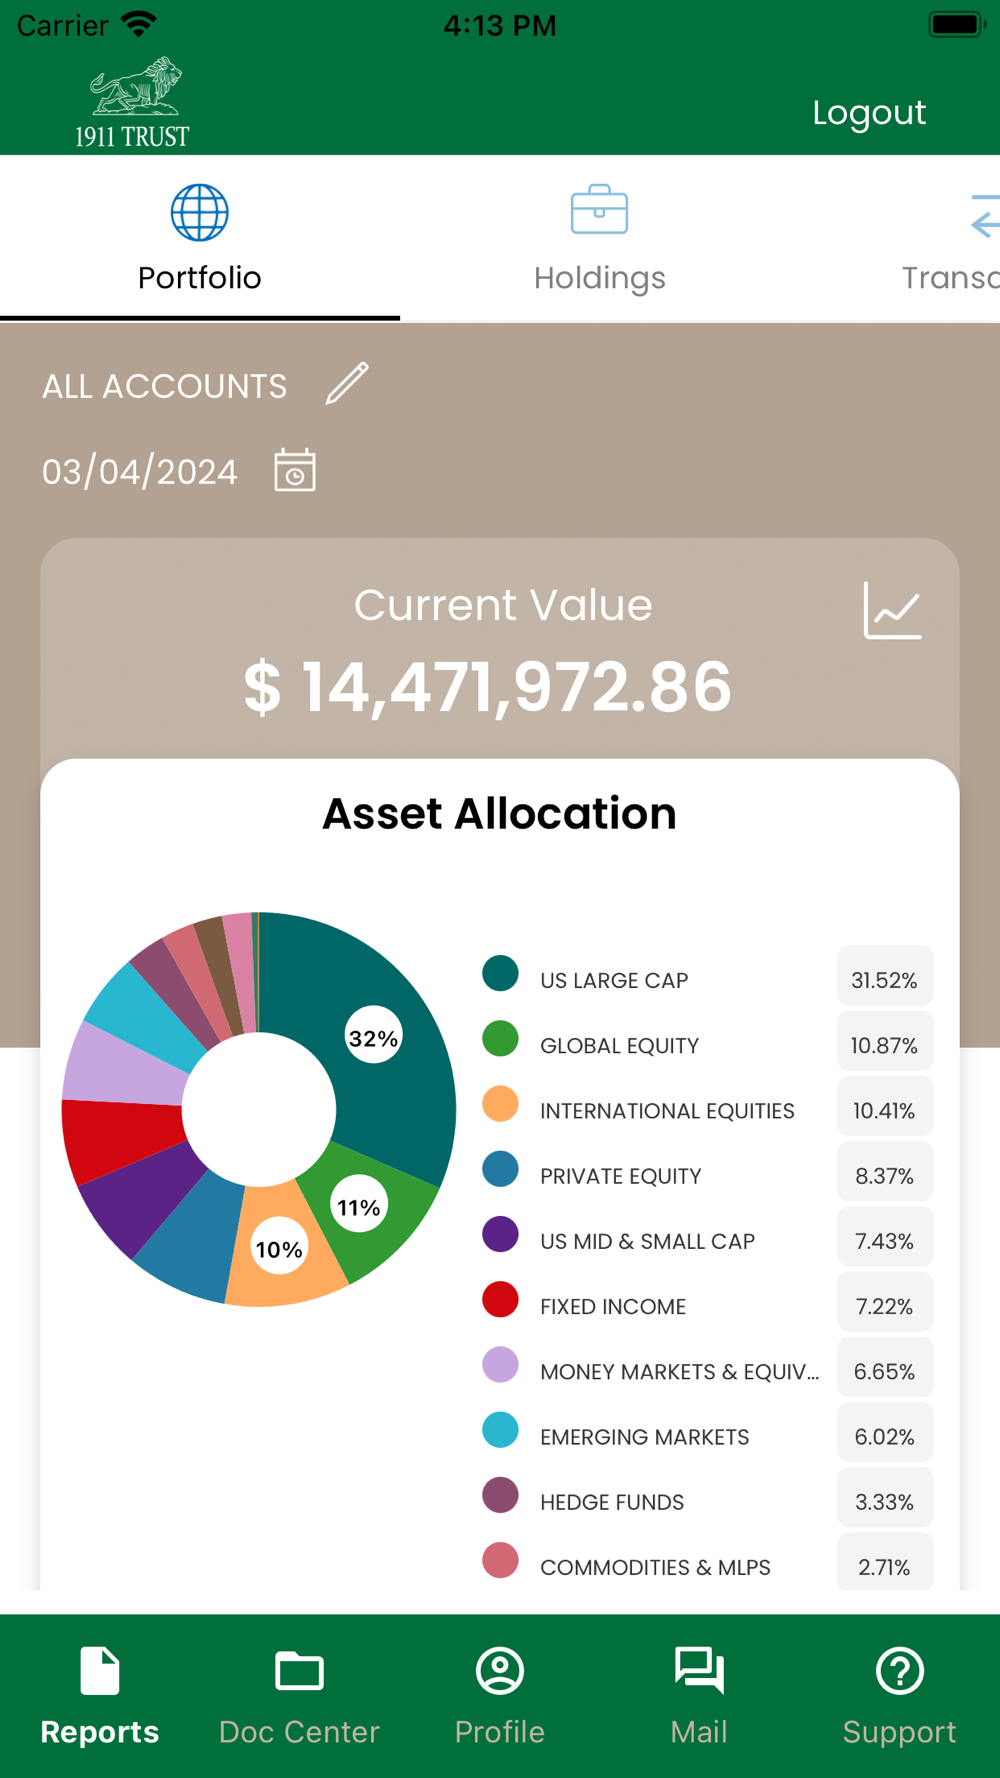1000x1778 pixels.
Task: Tap the date 03/04/2024
Action: pos(140,472)
